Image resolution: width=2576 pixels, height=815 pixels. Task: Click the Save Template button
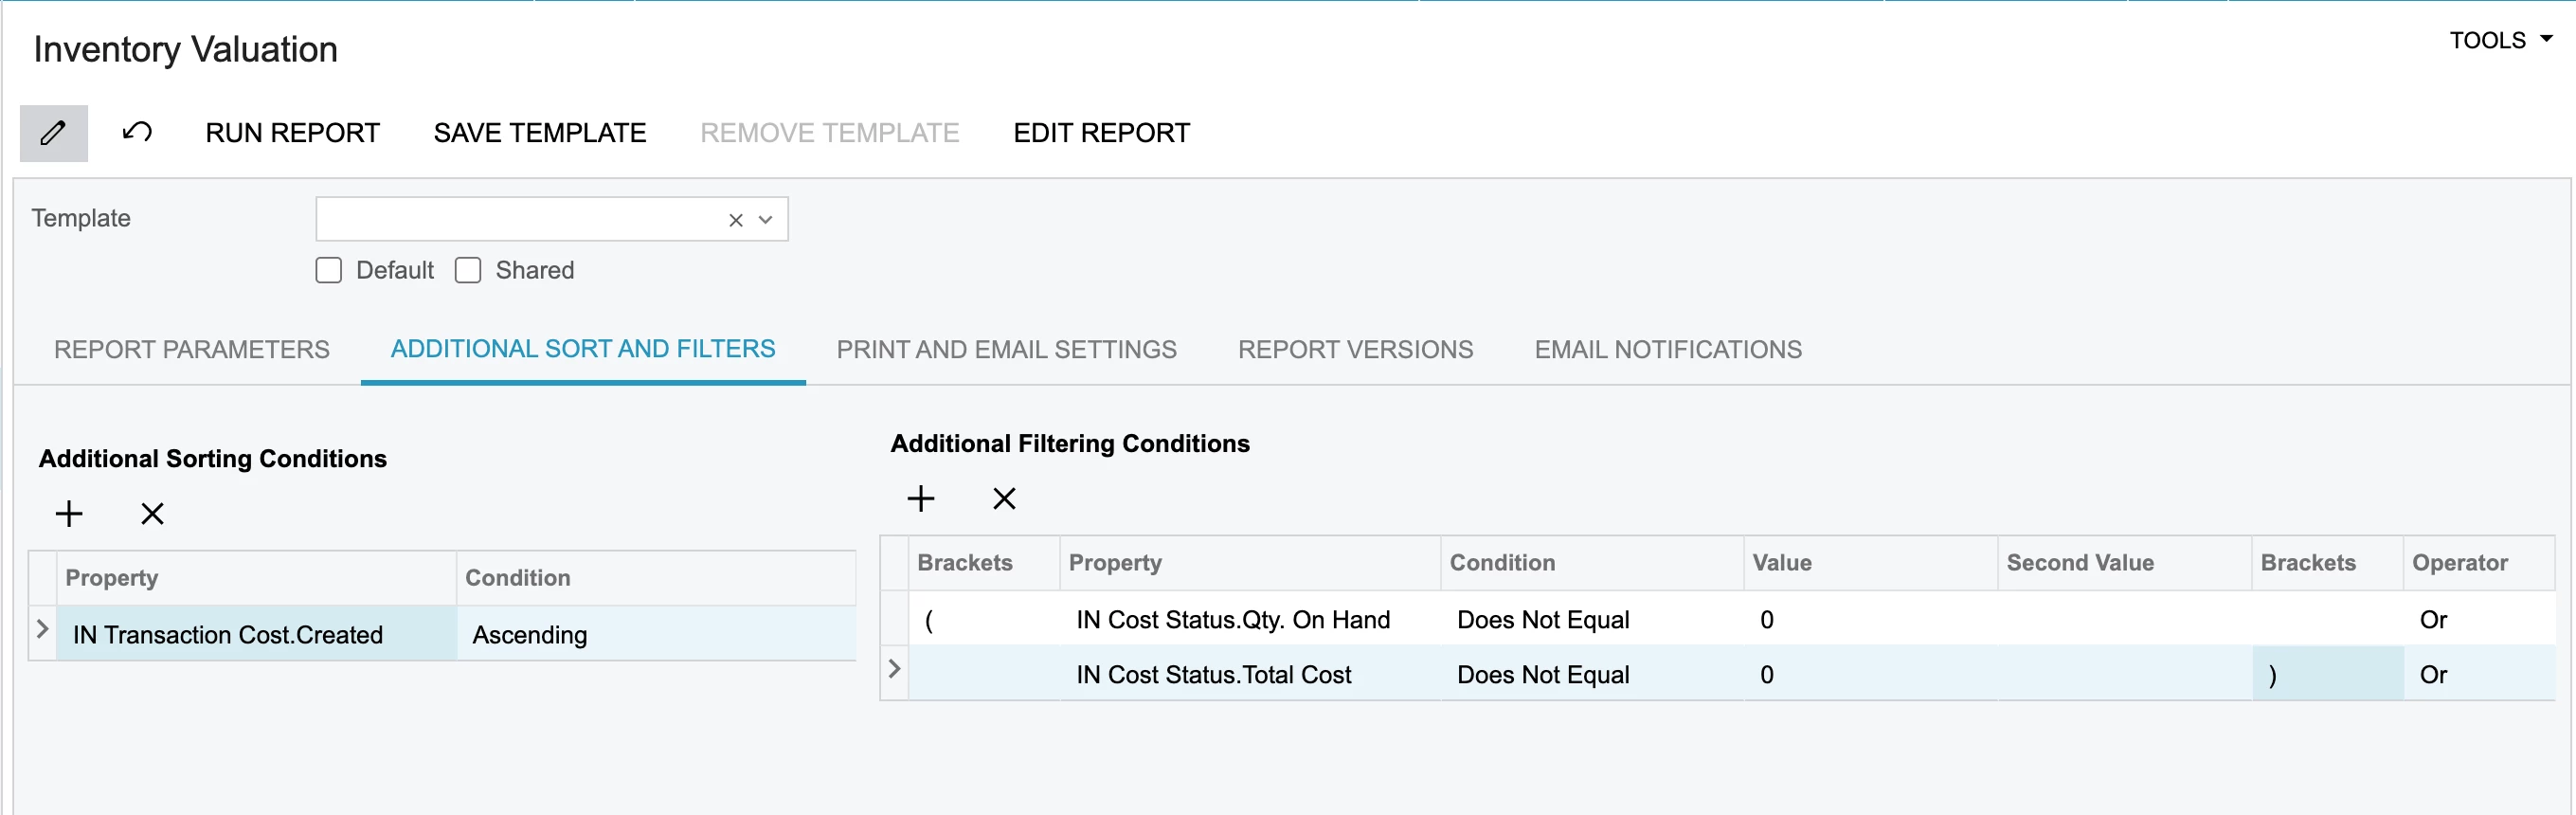(x=539, y=133)
